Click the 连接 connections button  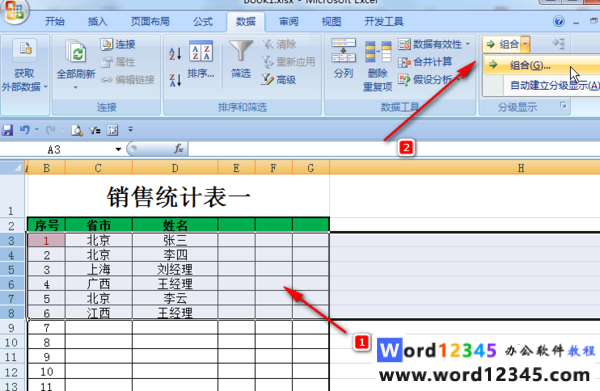[x=118, y=44]
